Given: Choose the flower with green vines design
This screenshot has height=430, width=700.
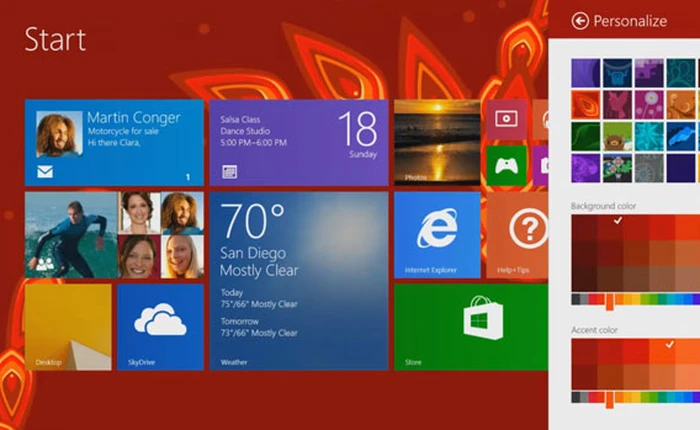Looking at the screenshot, I should click(617, 168).
